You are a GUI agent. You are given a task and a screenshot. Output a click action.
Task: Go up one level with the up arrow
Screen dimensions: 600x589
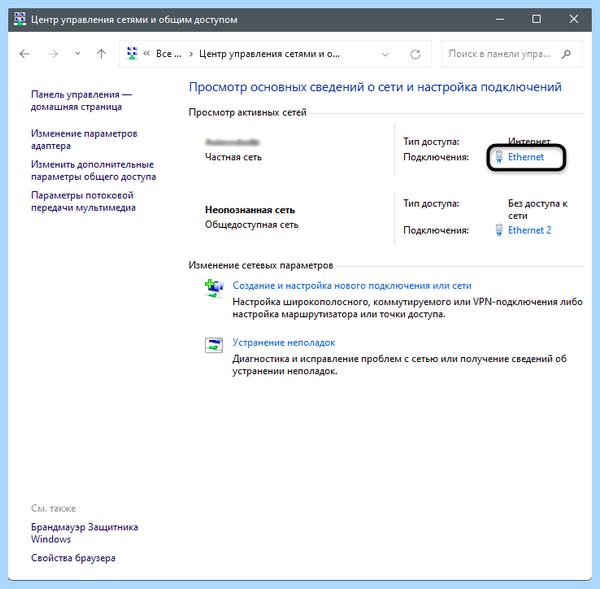(x=101, y=54)
